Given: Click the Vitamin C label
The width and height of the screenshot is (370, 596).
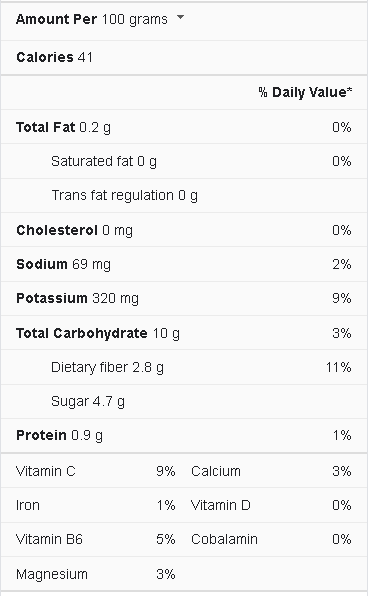Looking at the screenshot, I should tap(46, 471).
